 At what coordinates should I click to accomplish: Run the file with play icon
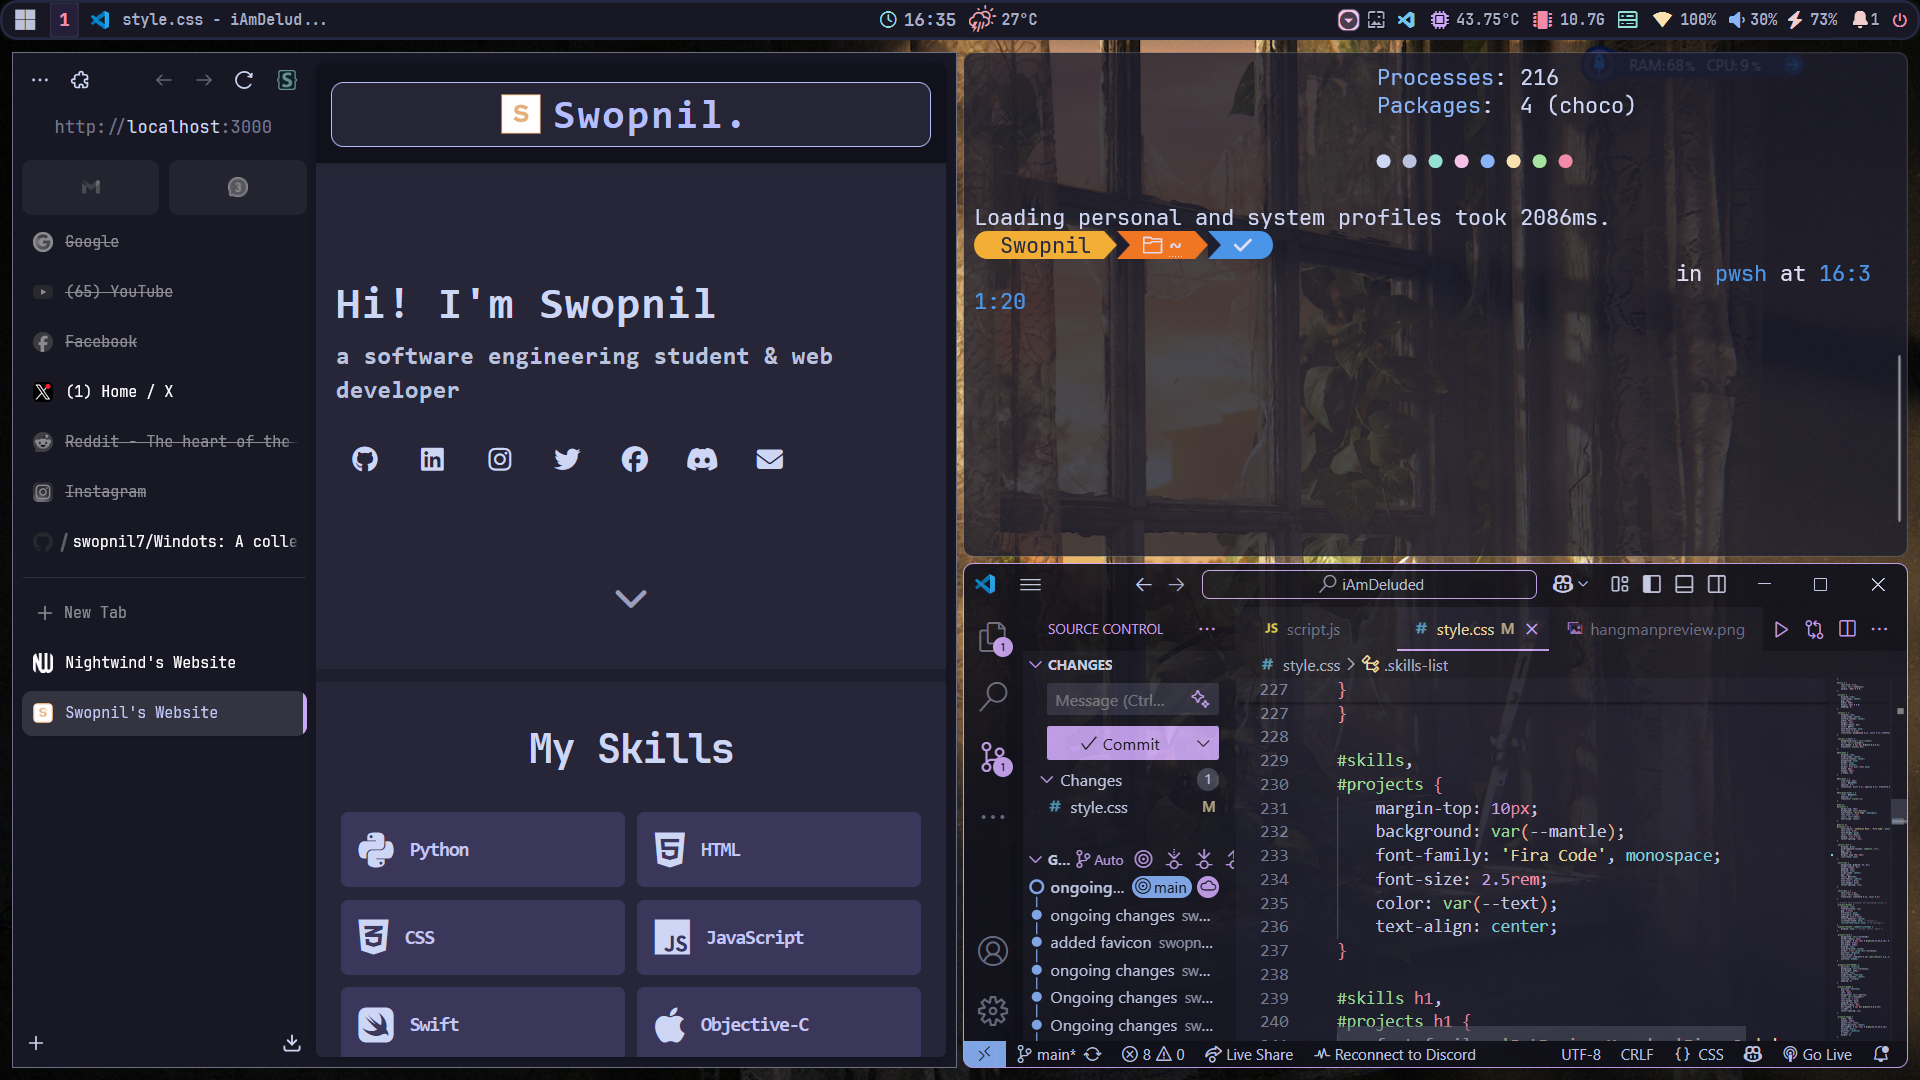[1781, 629]
